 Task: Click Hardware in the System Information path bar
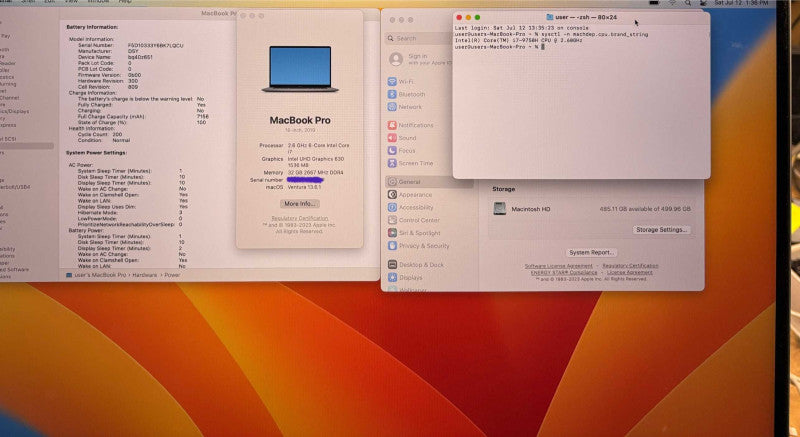145,275
